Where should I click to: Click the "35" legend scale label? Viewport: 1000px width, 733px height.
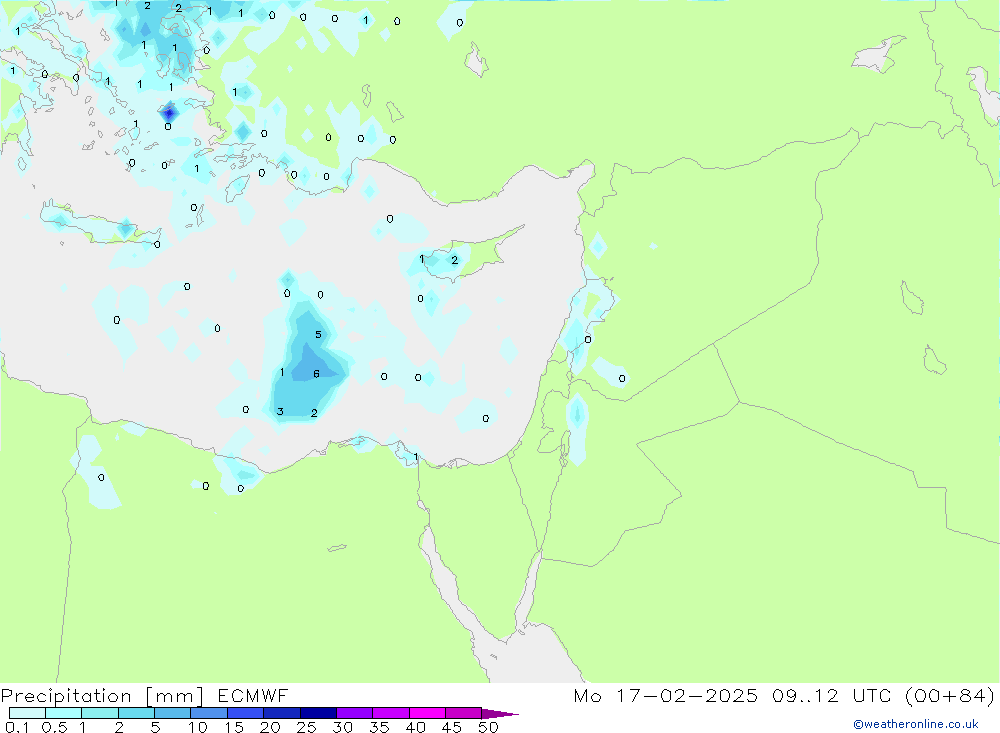pos(379,727)
